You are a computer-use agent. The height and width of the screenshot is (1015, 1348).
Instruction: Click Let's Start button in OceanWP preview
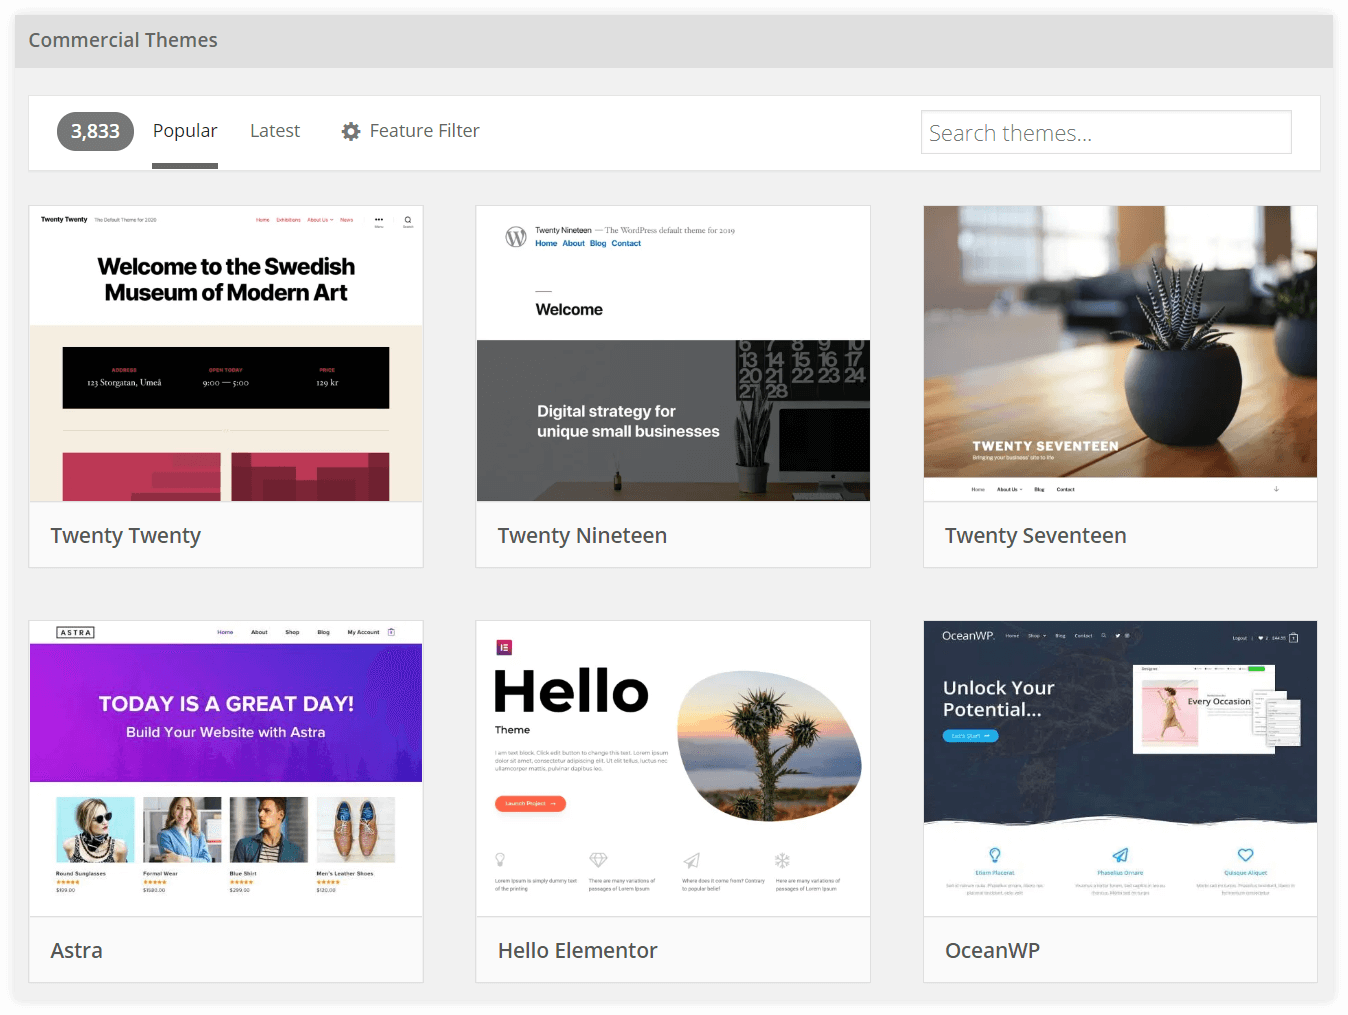[x=970, y=736]
